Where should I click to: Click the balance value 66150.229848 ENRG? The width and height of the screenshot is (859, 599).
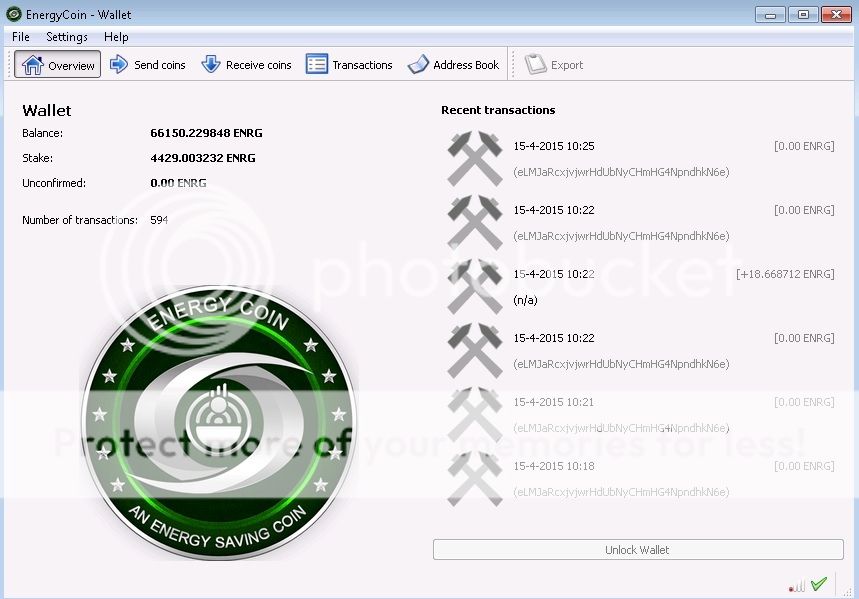point(206,133)
